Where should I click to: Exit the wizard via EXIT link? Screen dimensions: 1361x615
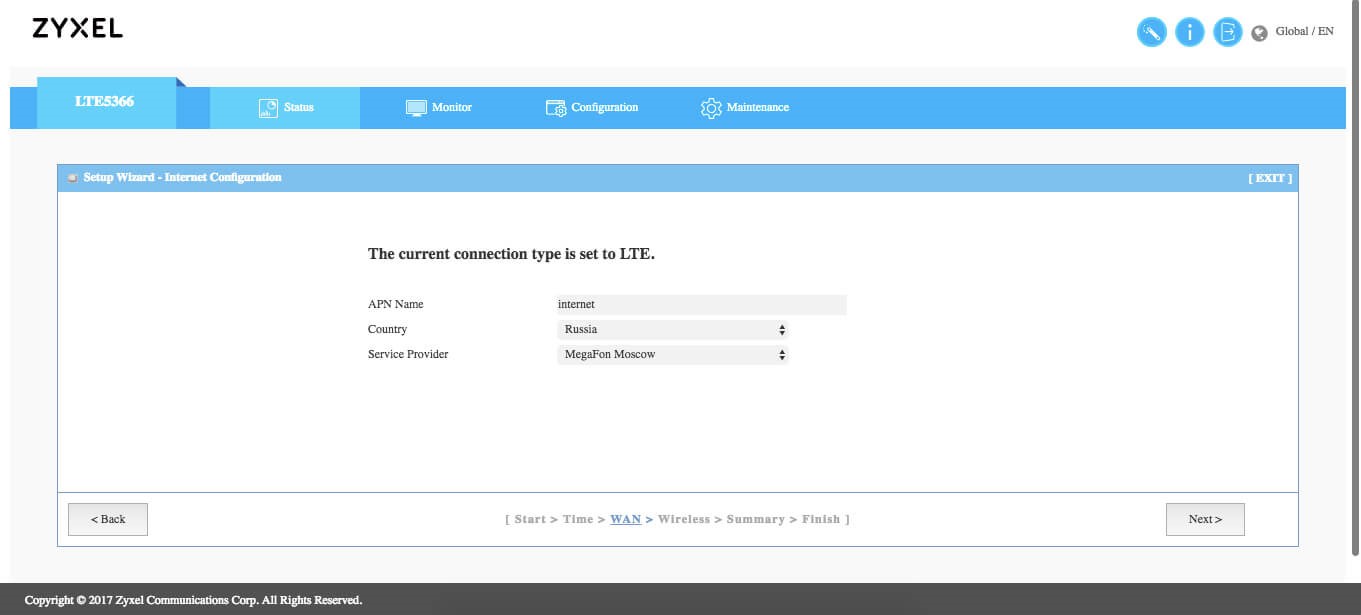pos(1270,178)
